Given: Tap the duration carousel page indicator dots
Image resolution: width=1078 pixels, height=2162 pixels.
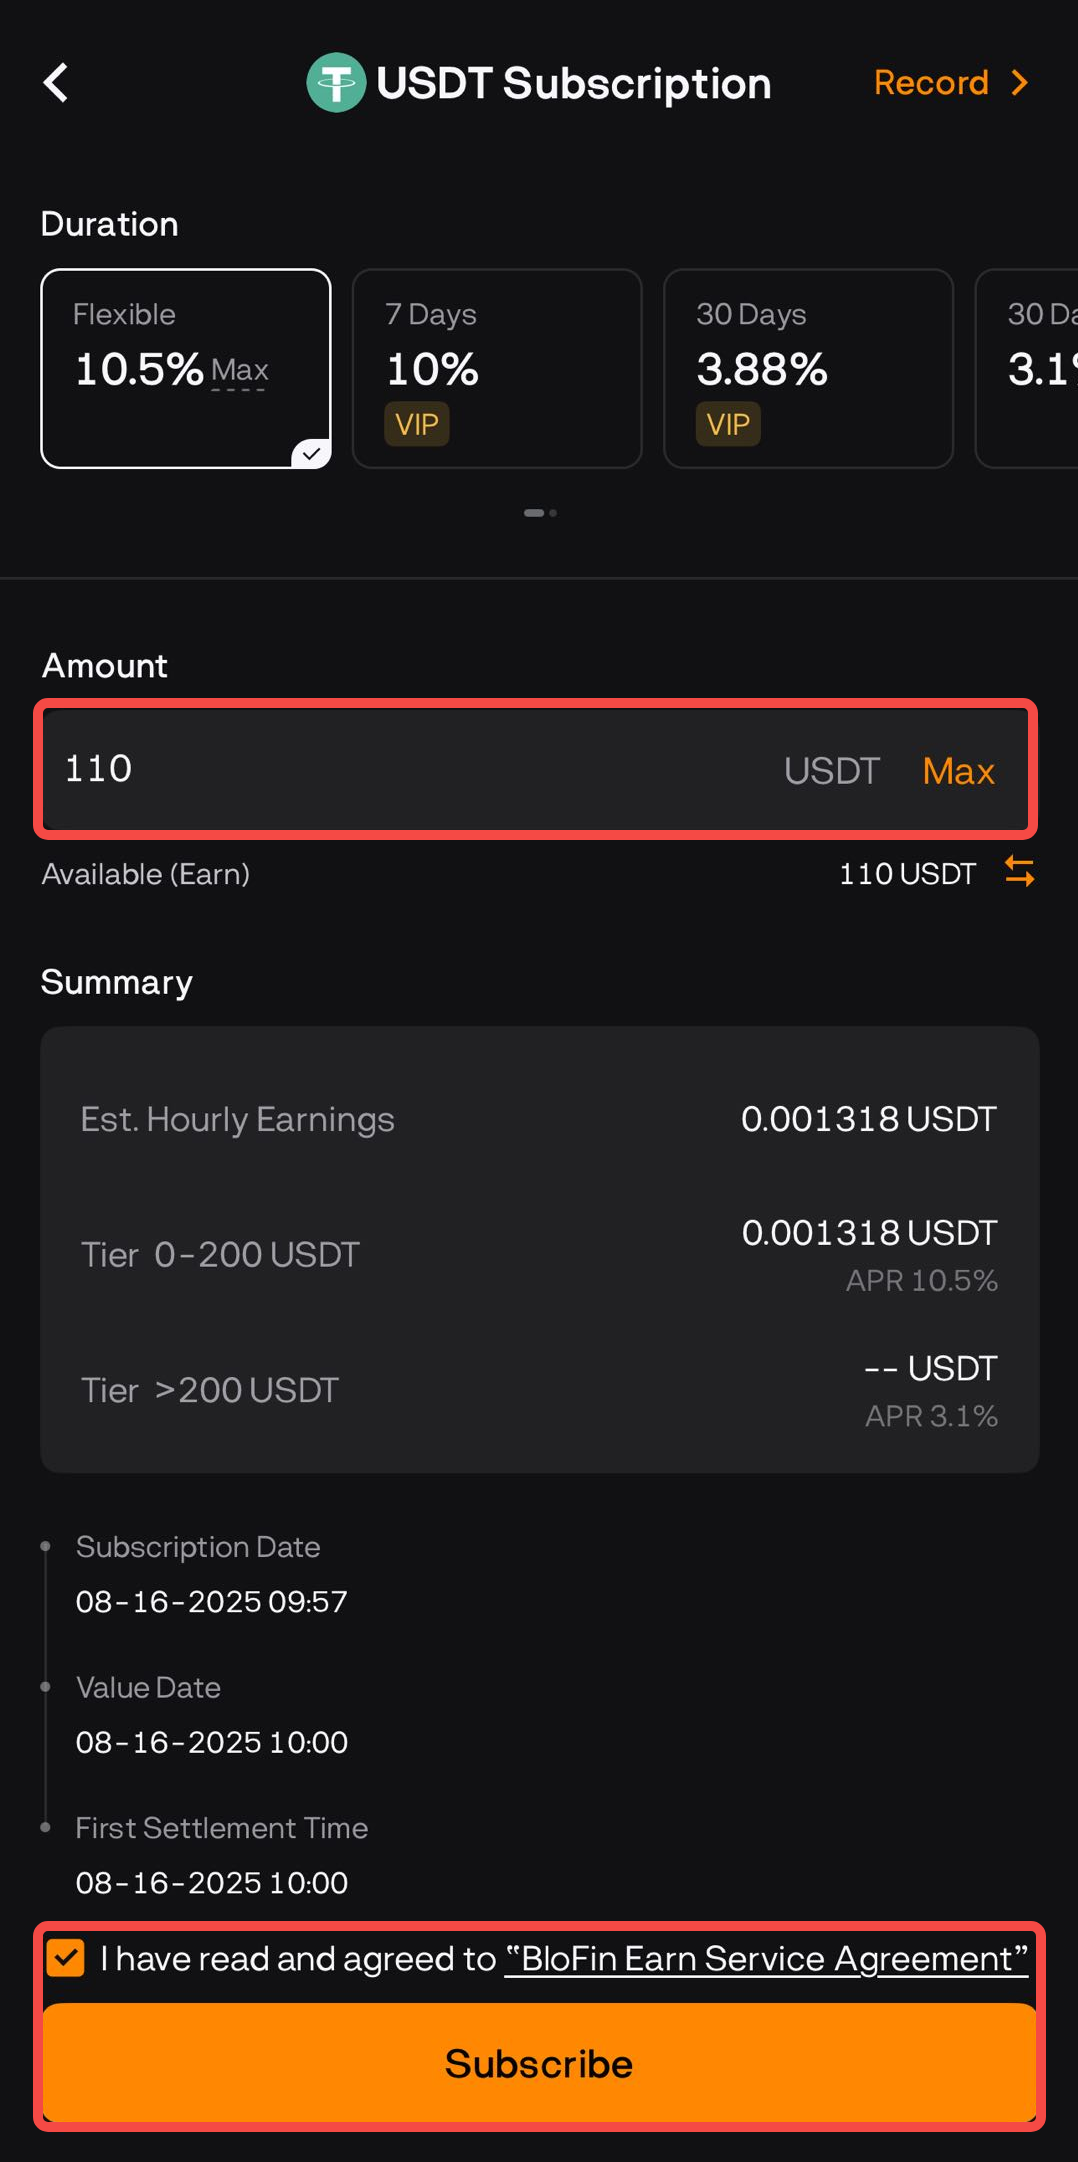Looking at the screenshot, I should pos(540,513).
